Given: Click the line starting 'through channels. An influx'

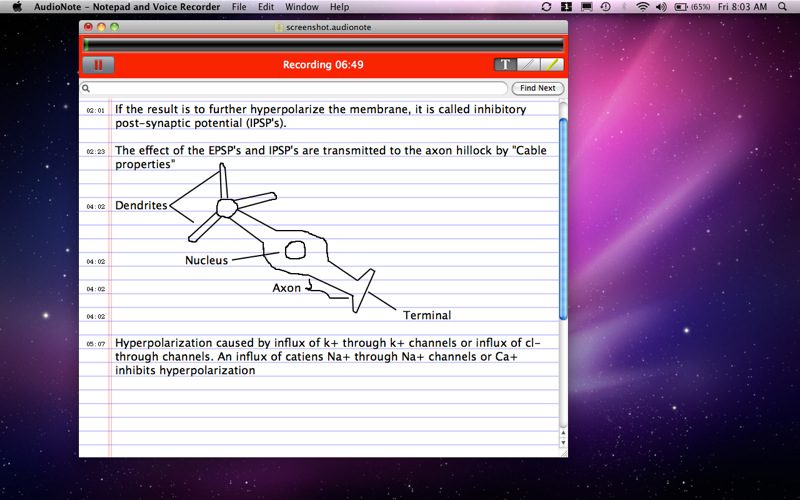Looking at the screenshot, I should (x=316, y=357).
